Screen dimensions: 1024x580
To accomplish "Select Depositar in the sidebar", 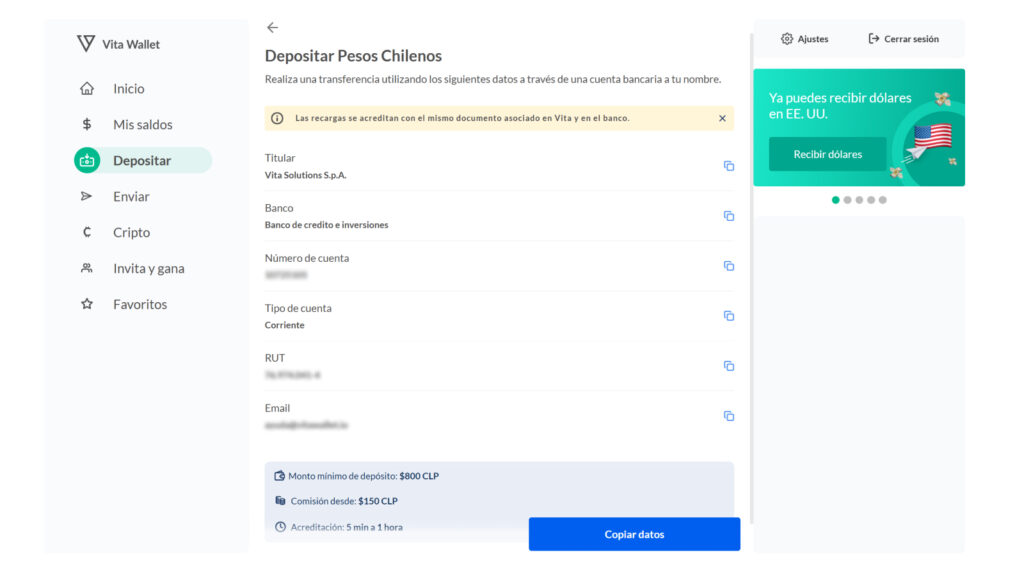I will pyautogui.click(x=142, y=161).
